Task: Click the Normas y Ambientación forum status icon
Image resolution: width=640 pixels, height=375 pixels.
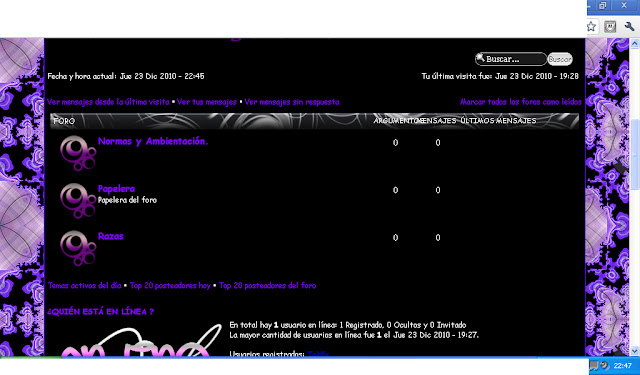Action: pos(78,153)
